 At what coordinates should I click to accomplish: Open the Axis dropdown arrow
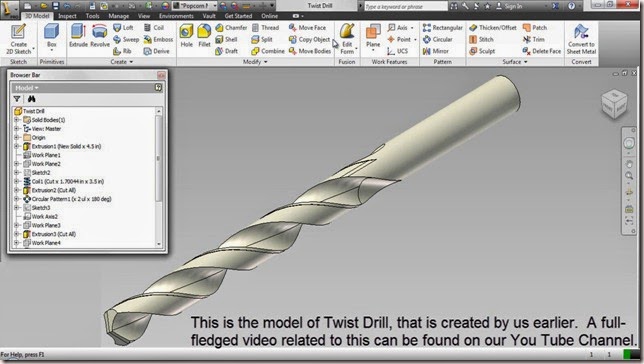tap(412, 28)
